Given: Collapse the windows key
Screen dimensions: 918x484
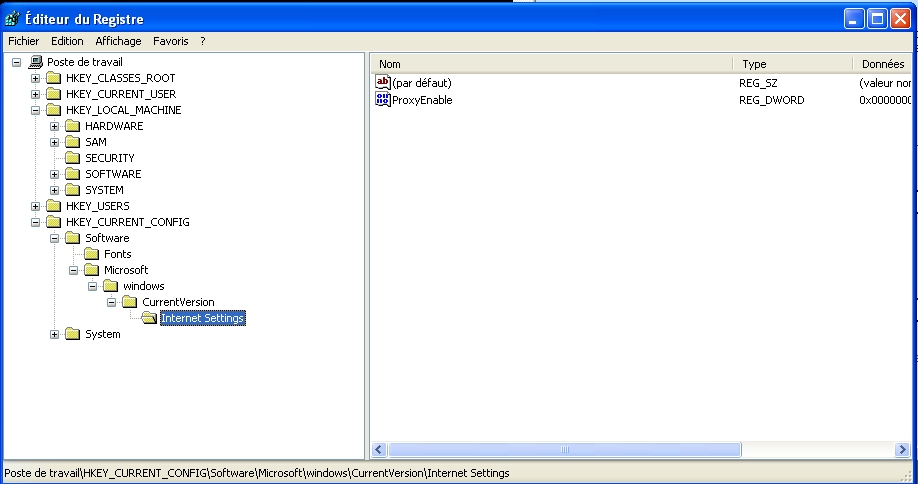Looking at the screenshot, I should click(x=93, y=286).
